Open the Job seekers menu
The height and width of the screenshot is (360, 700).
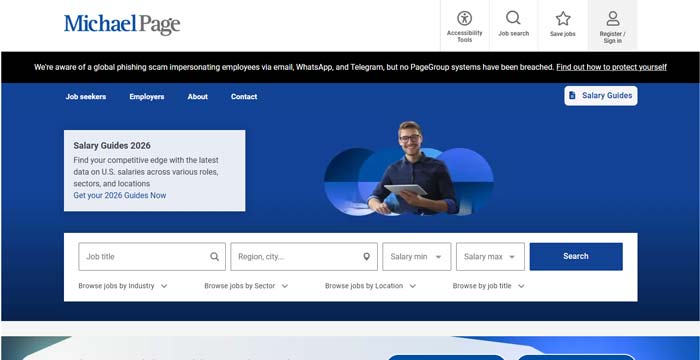click(x=86, y=96)
